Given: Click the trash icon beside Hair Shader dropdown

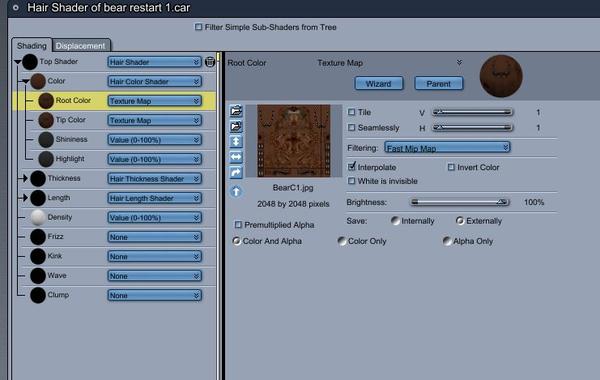Looking at the screenshot, I should point(210,62).
